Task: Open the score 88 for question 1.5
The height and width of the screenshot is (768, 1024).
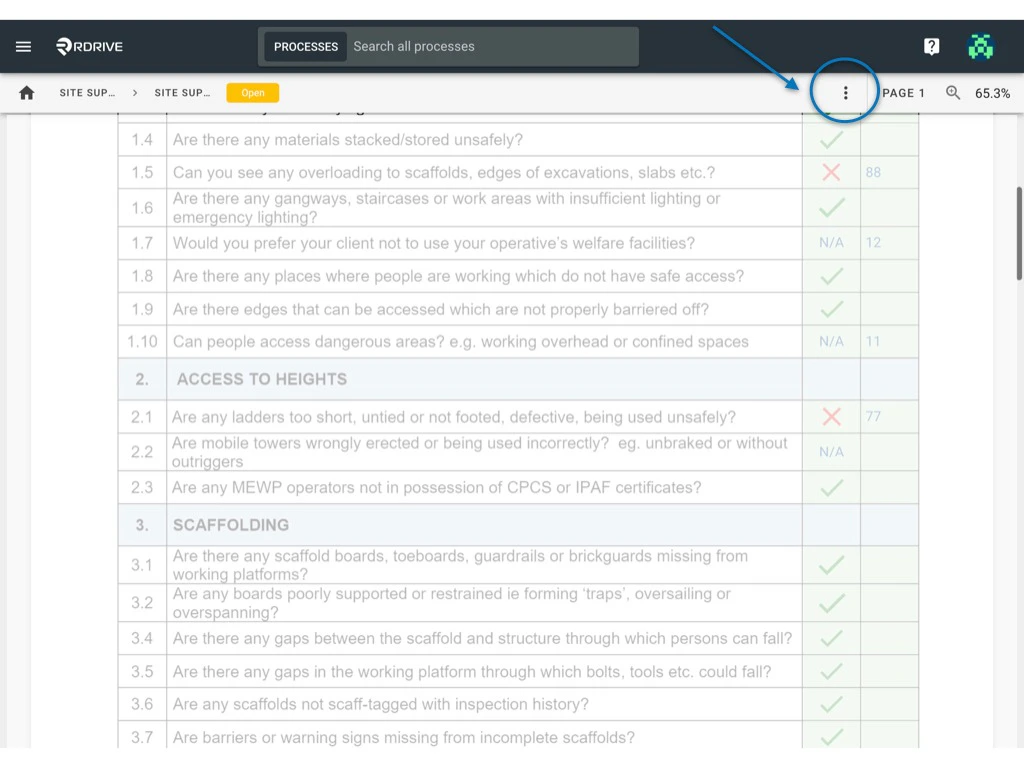Action: [874, 172]
